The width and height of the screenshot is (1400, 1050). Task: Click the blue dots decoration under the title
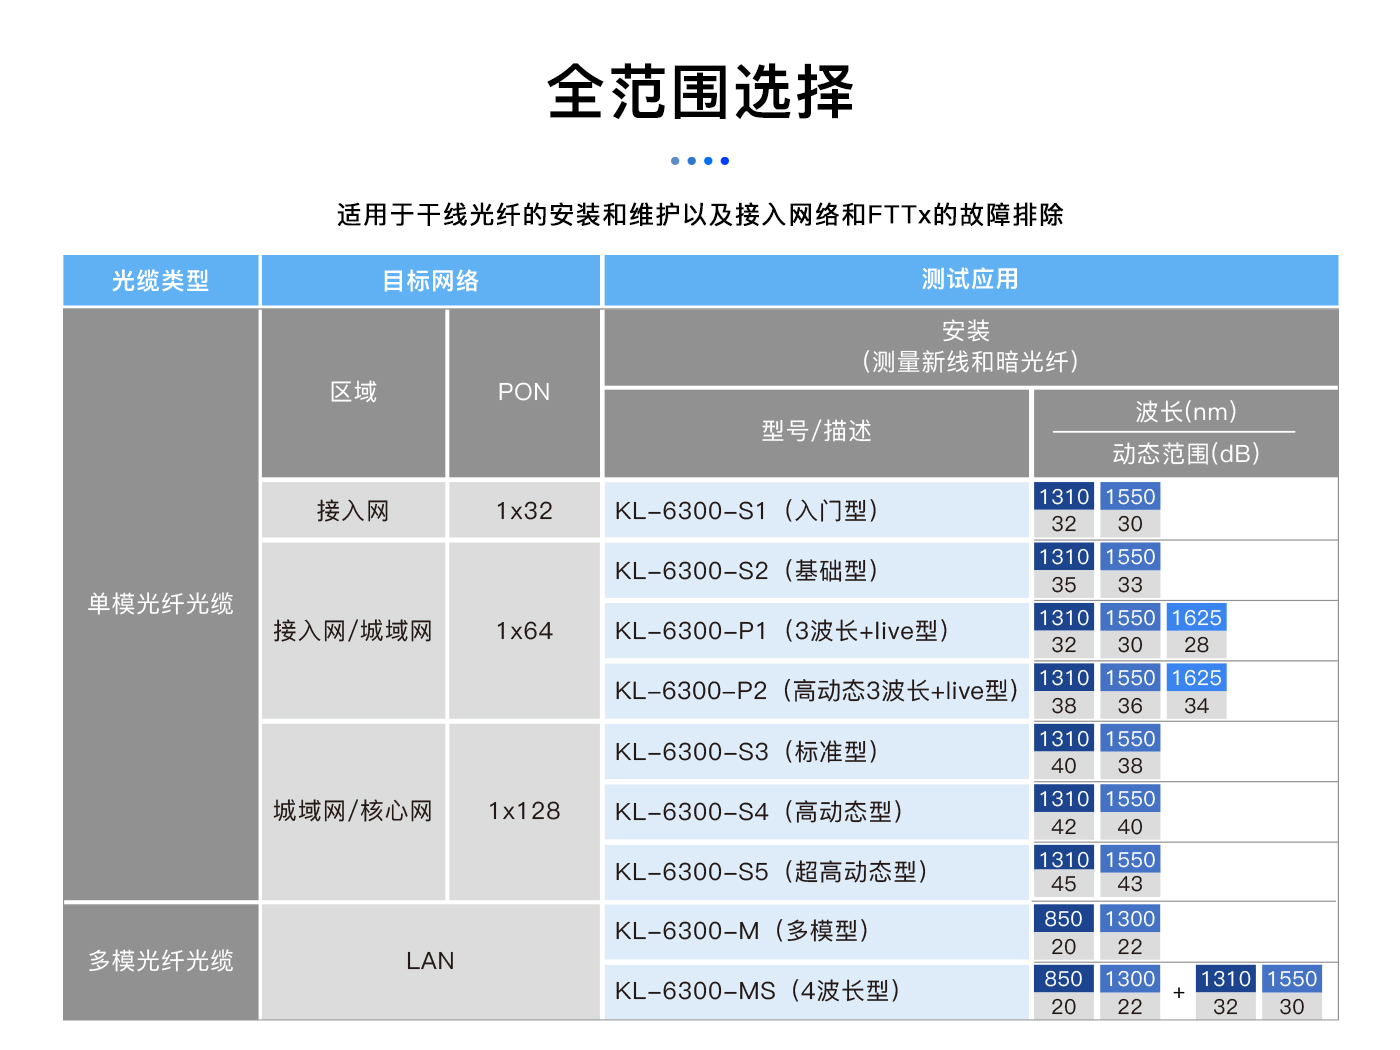(x=699, y=160)
